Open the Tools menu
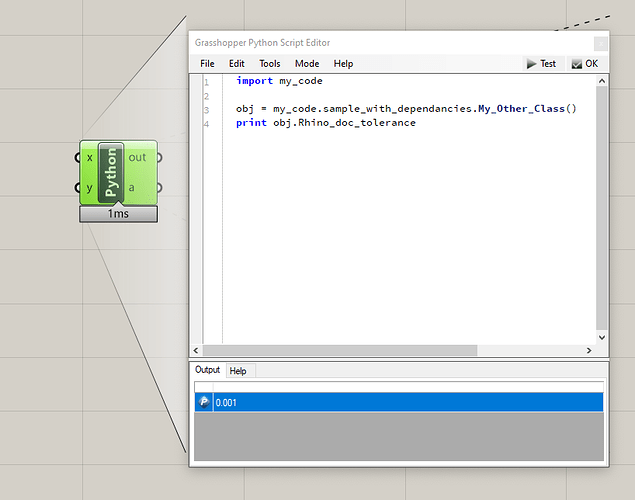This screenshot has height=500, width=635. [270, 64]
